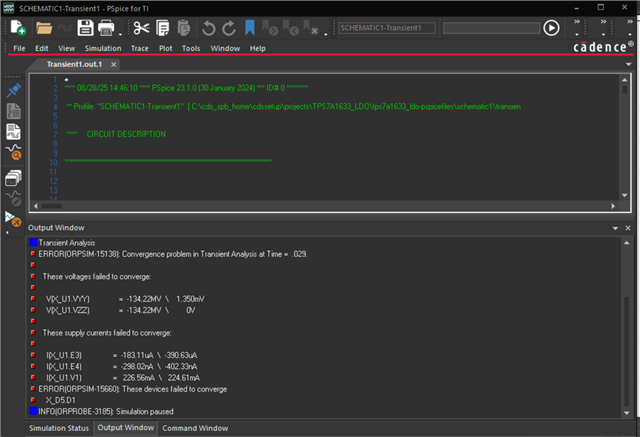Click Output Window scrollbar up arrow
This screenshot has height=437, width=640.
tap(627, 243)
